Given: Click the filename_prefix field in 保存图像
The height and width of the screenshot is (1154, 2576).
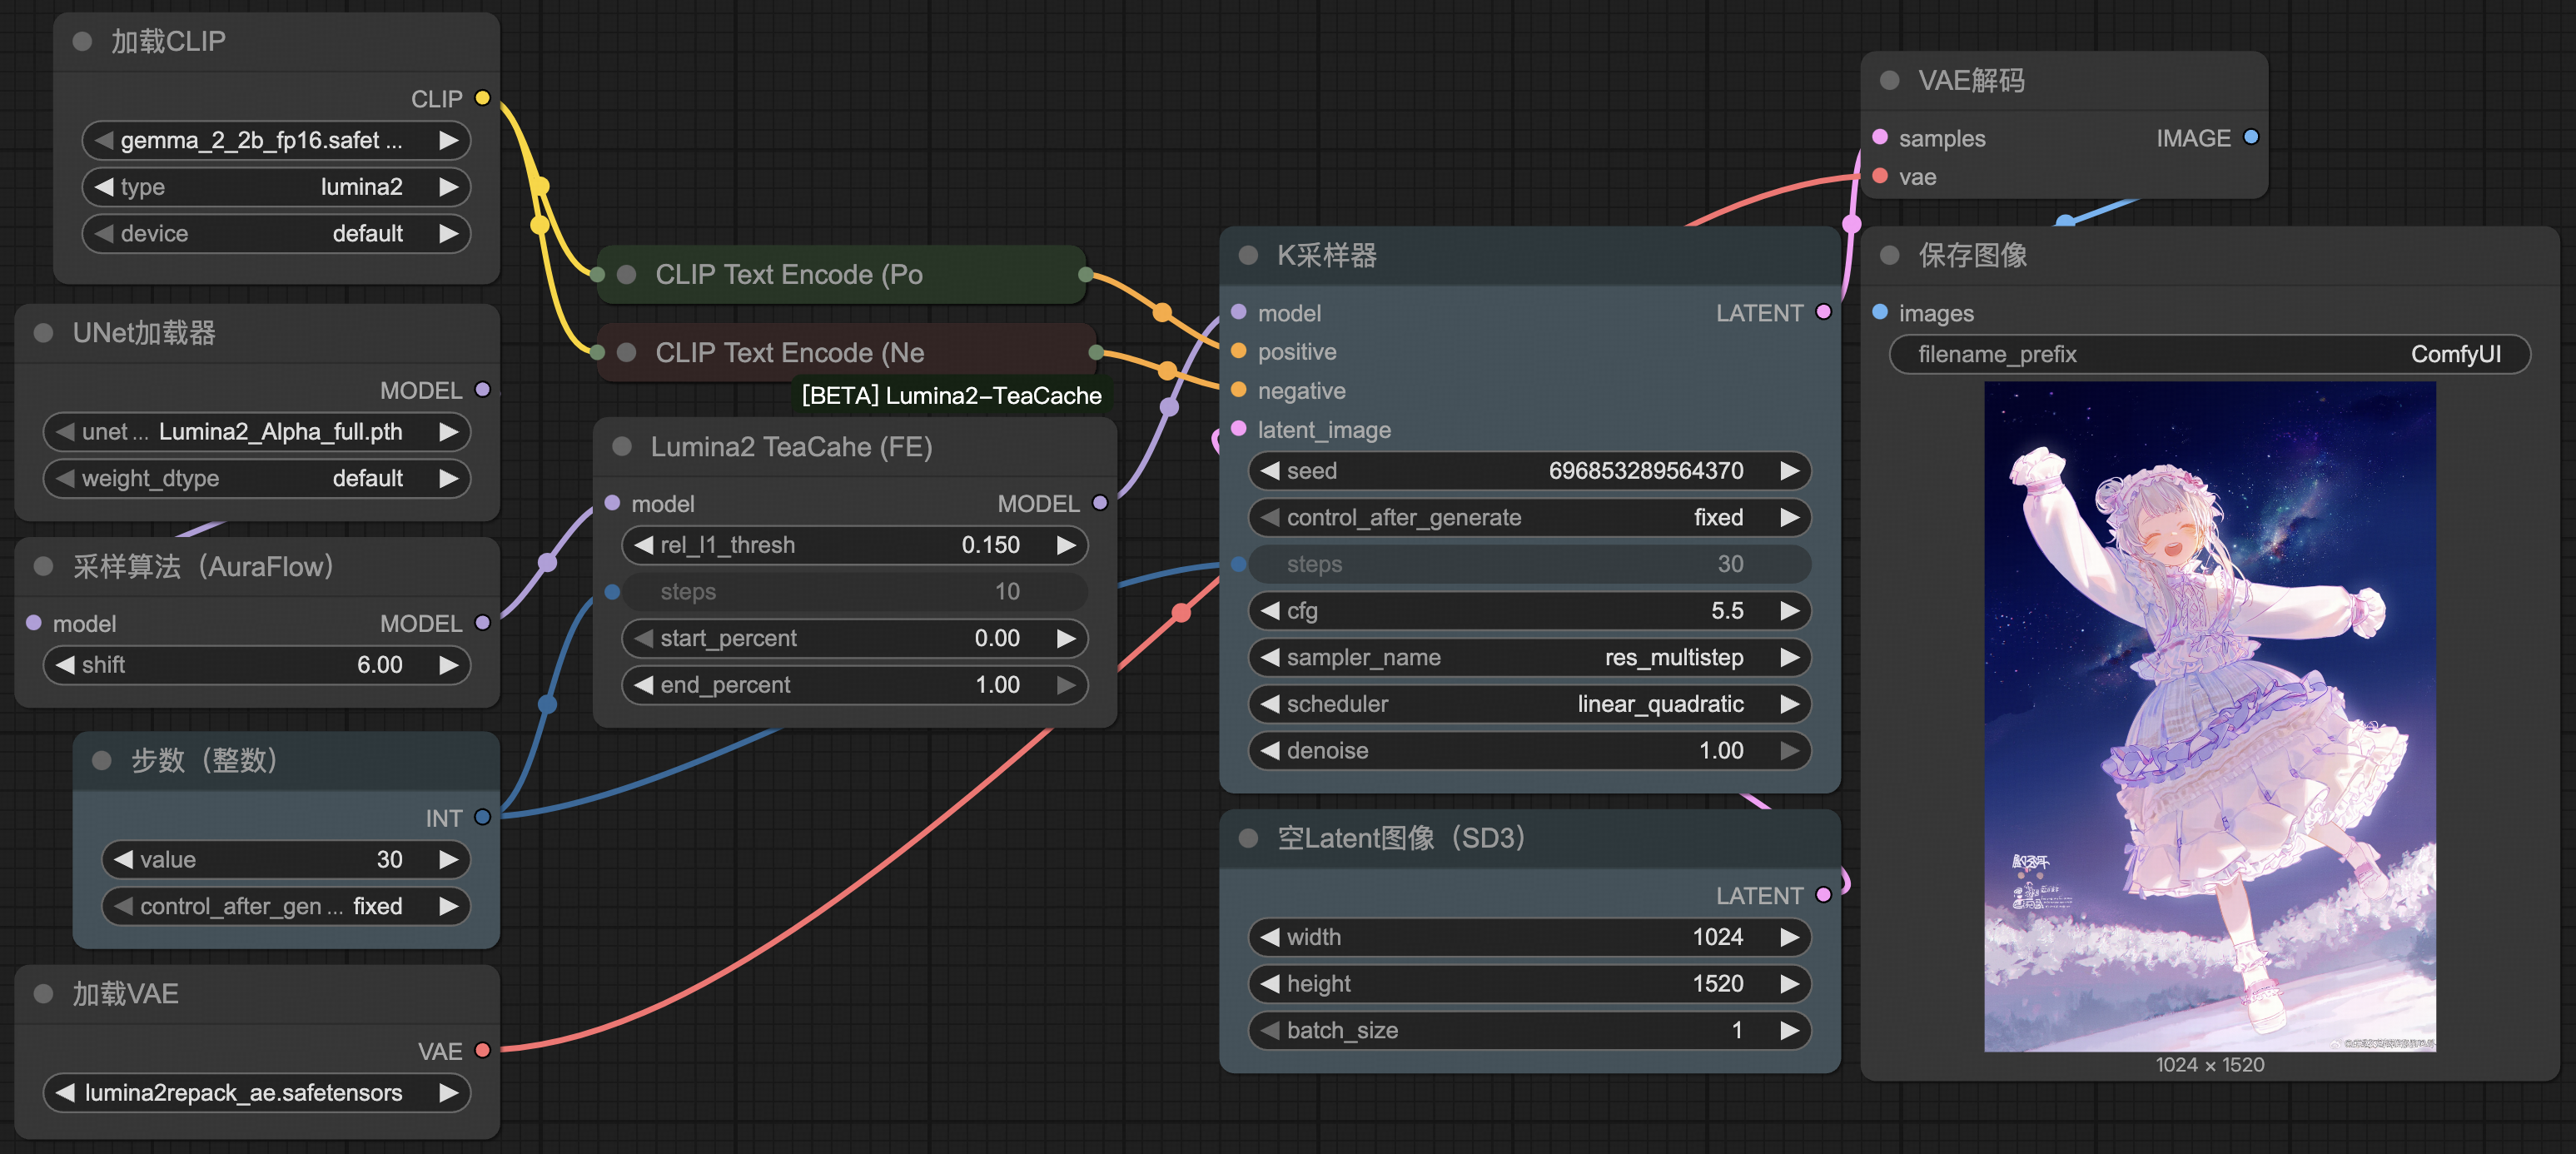Looking at the screenshot, I should point(2210,354).
